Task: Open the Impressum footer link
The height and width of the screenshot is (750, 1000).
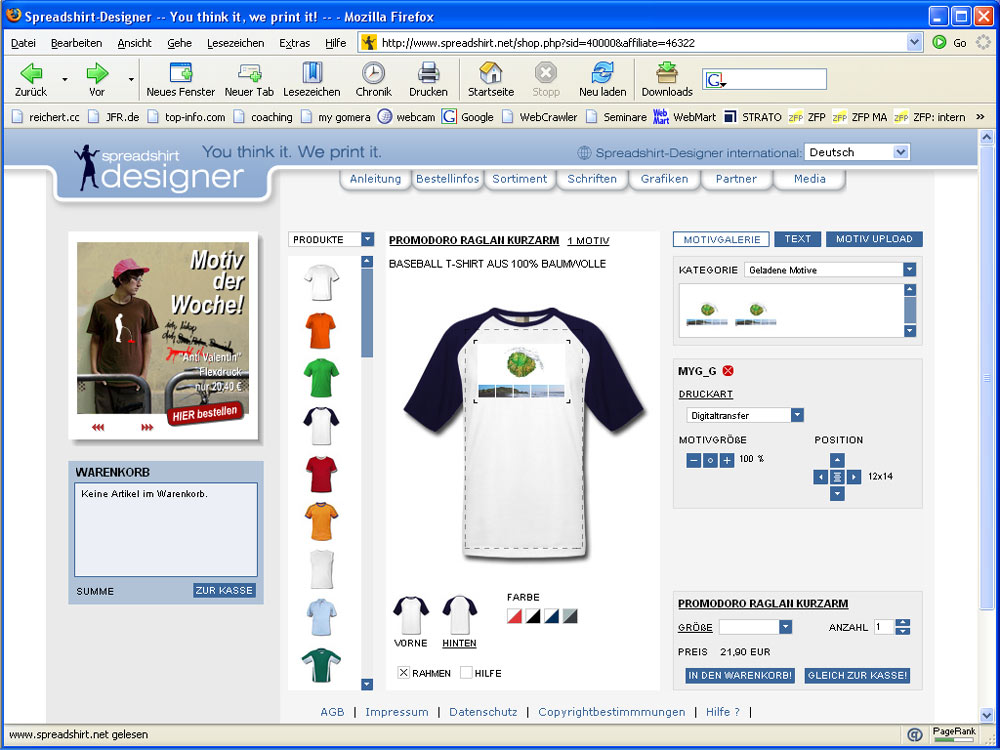Action: pos(397,712)
